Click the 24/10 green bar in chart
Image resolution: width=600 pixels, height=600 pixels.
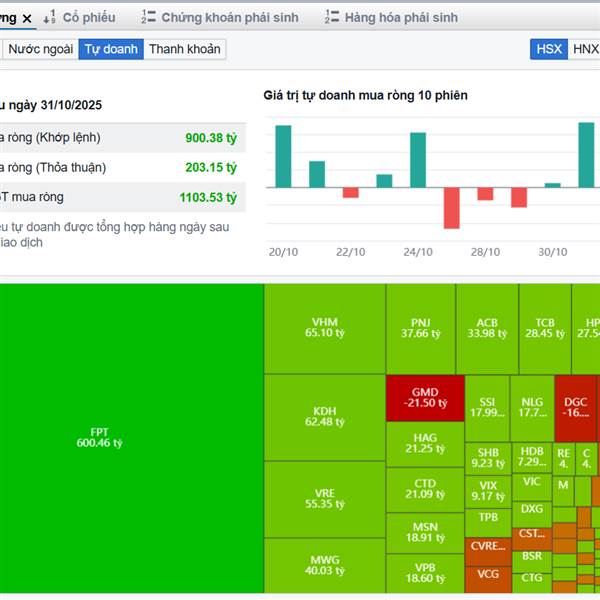point(418,160)
